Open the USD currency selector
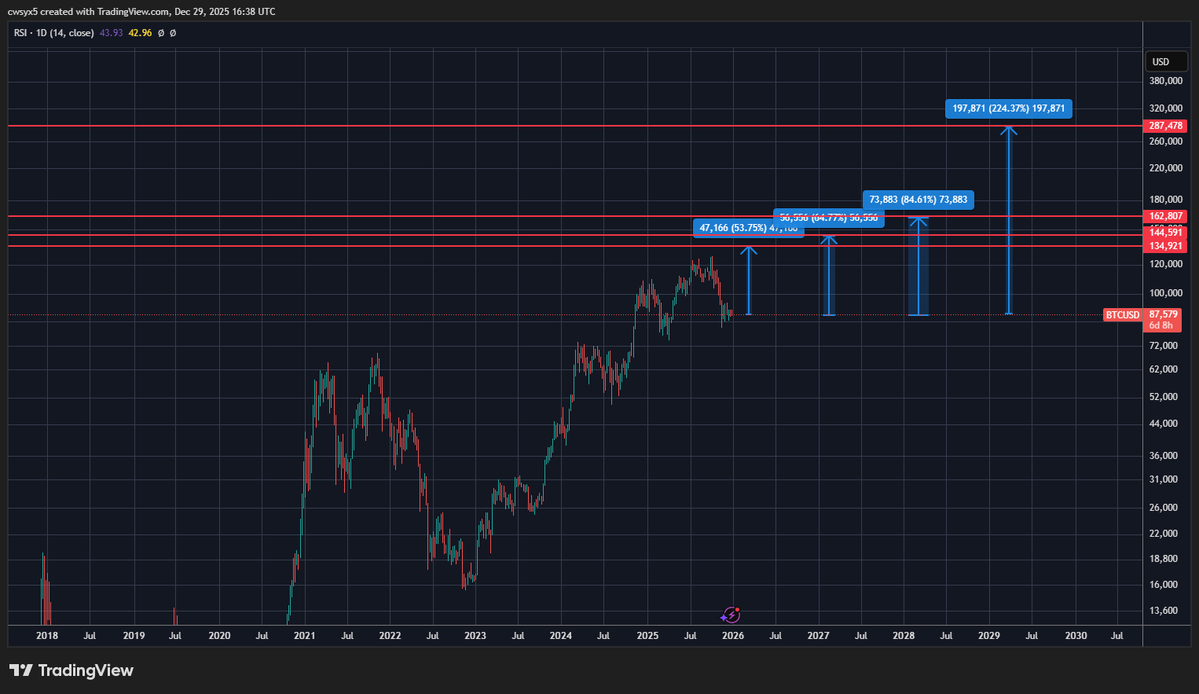The height and width of the screenshot is (694, 1199). coord(1165,62)
